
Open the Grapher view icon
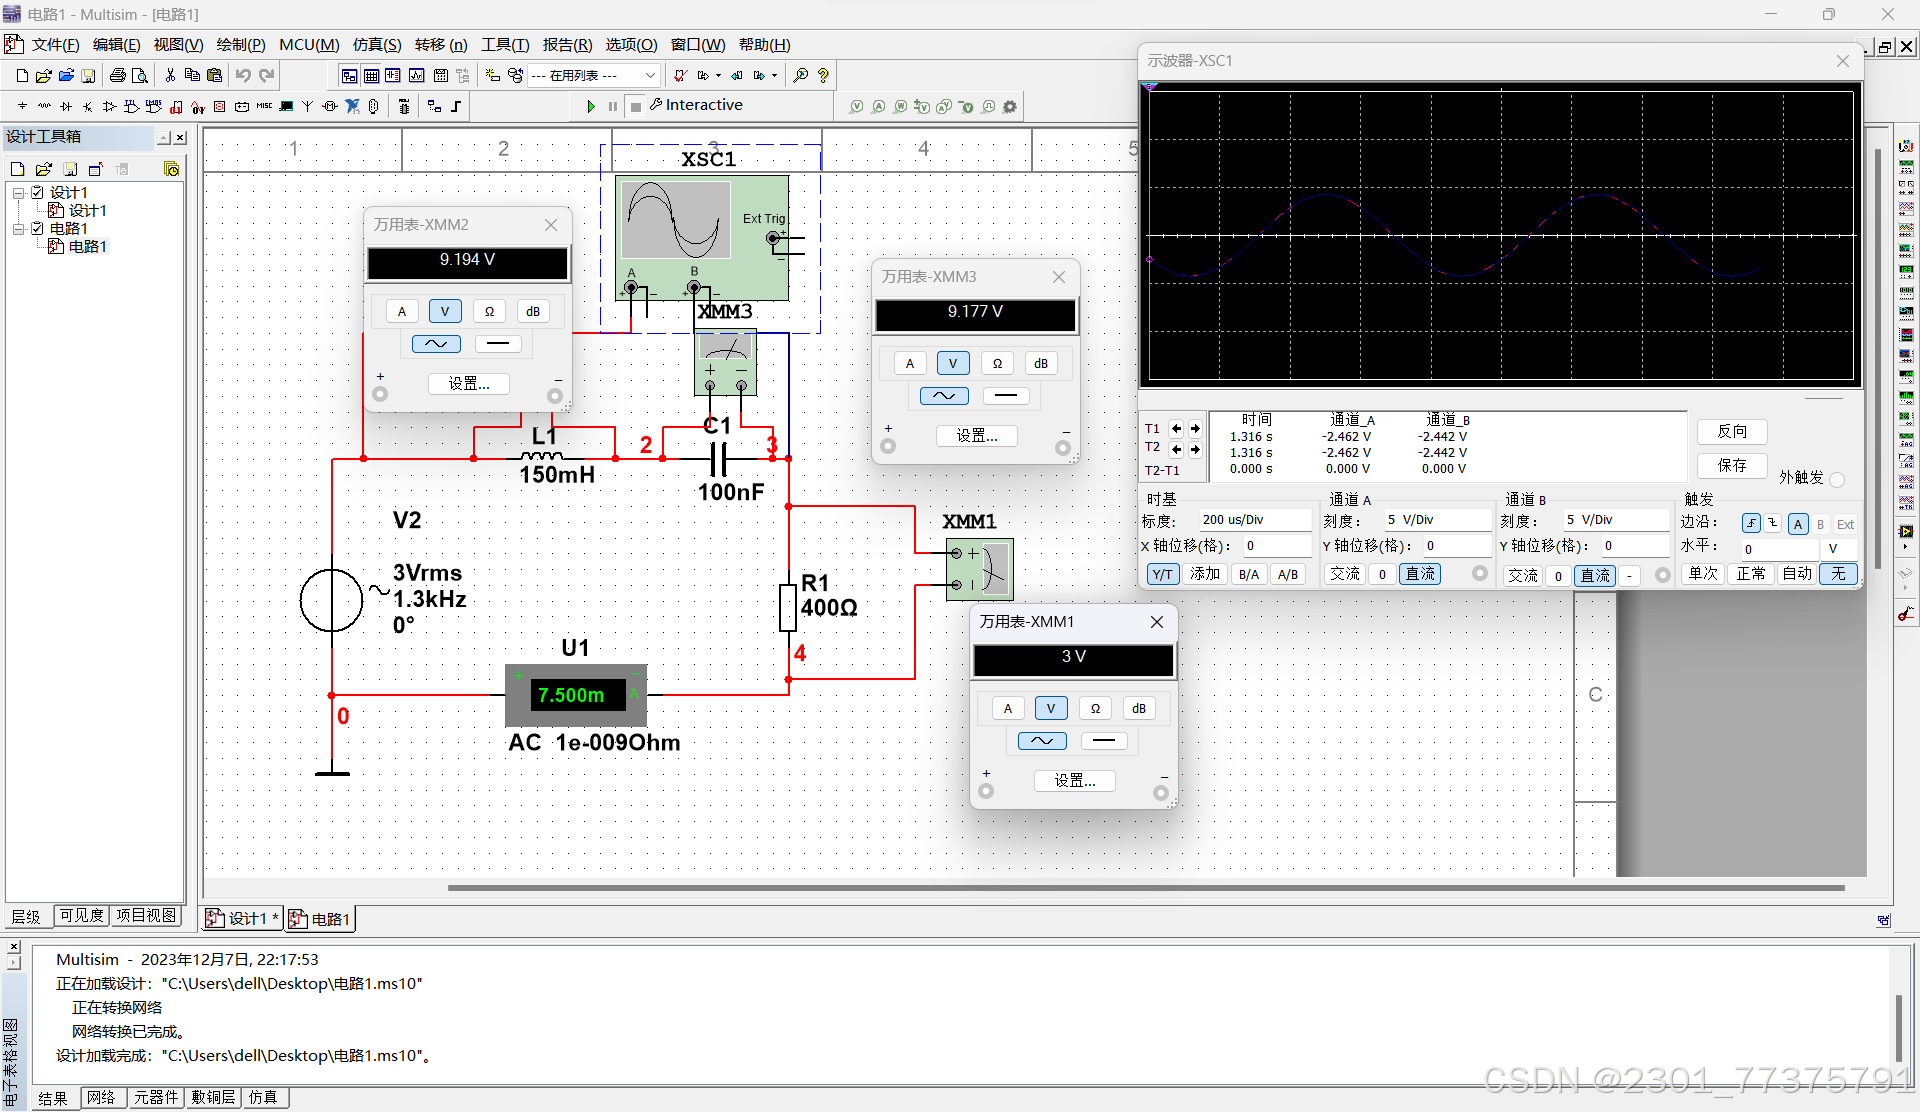click(x=416, y=75)
